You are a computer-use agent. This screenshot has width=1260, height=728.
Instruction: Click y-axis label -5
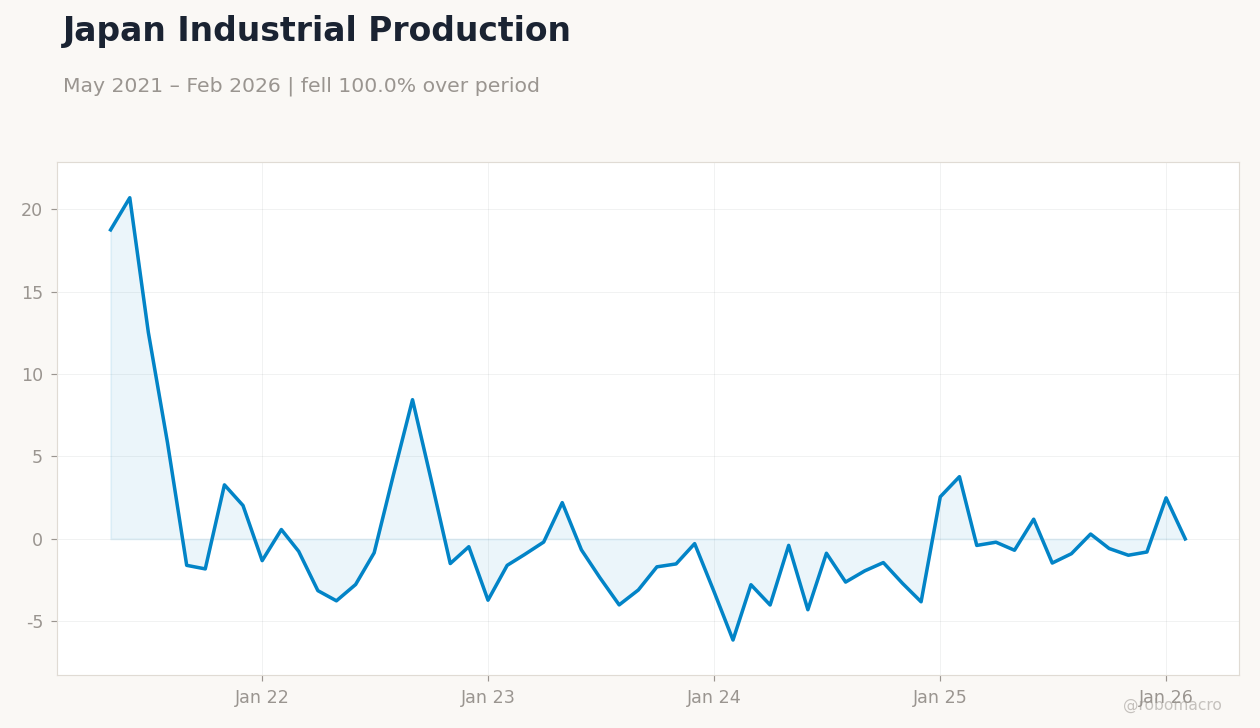[34, 622]
